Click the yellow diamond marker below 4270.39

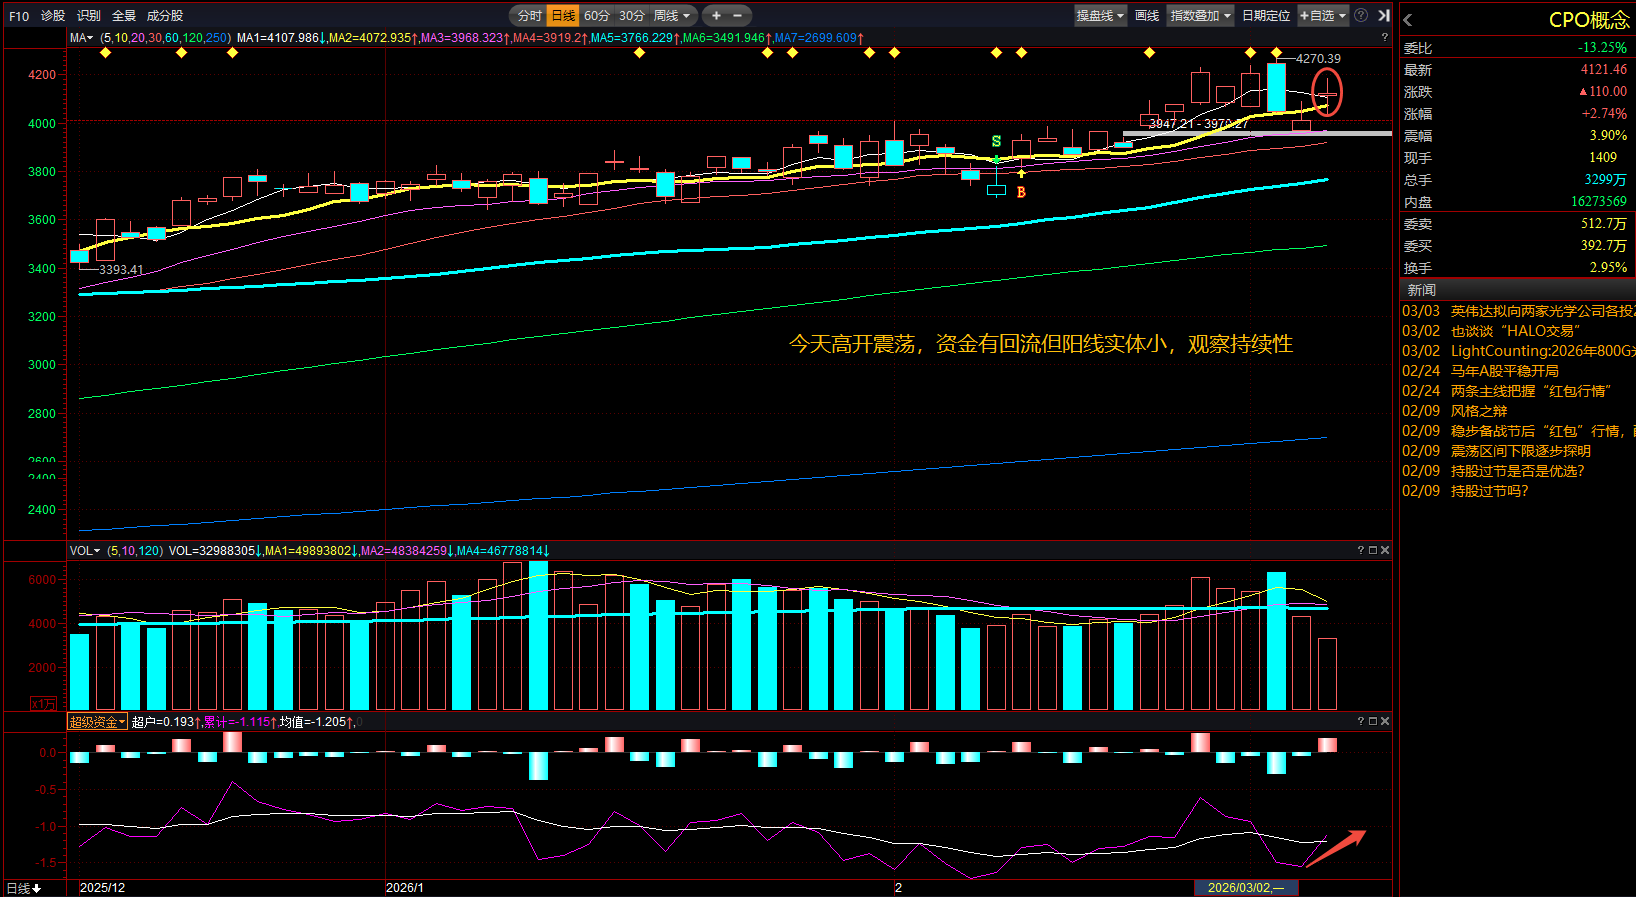(1276, 53)
